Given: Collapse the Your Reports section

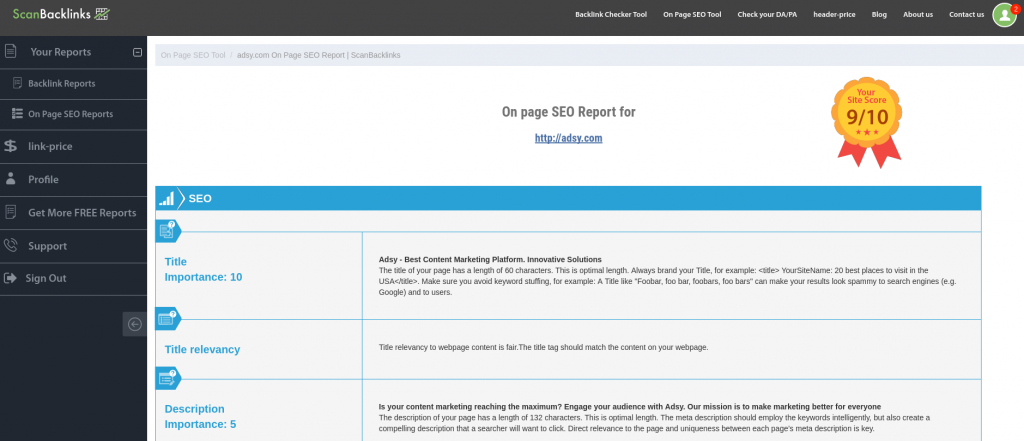Looking at the screenshot, I should [137, 52].
